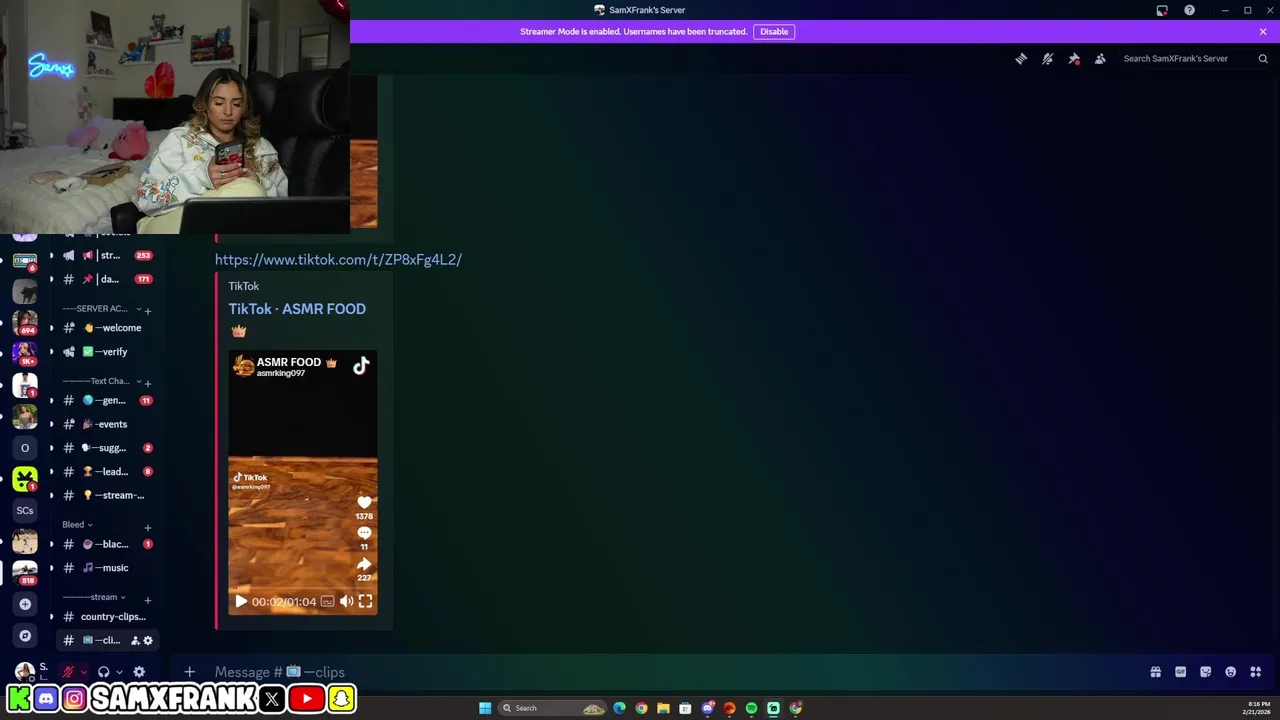
Task: Toggle headphones deafen in user panel
Action: (103, 672)
